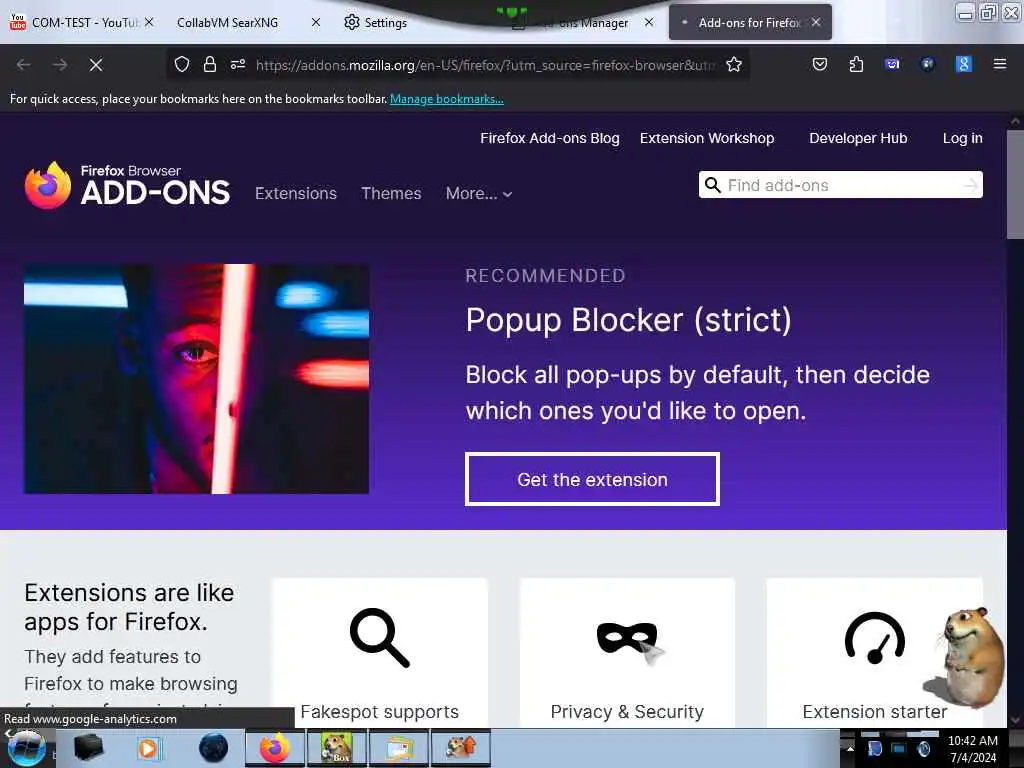Viewport: 1024px width, 768px height.
Task: Open the media player taskbar icon
Action: 148,748
